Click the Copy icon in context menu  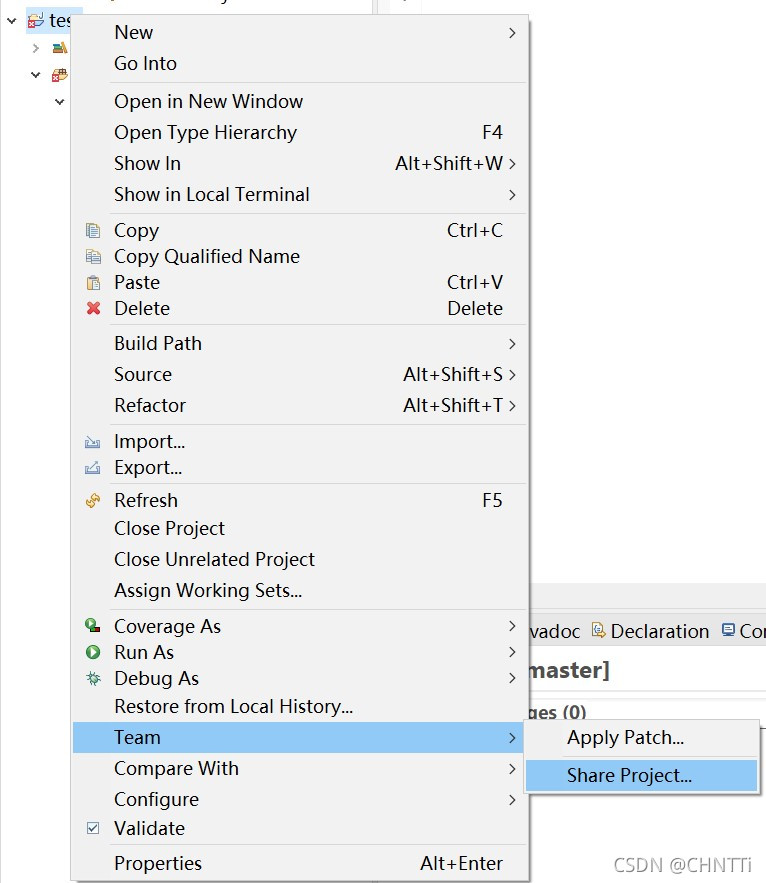[x=93, y=230]
